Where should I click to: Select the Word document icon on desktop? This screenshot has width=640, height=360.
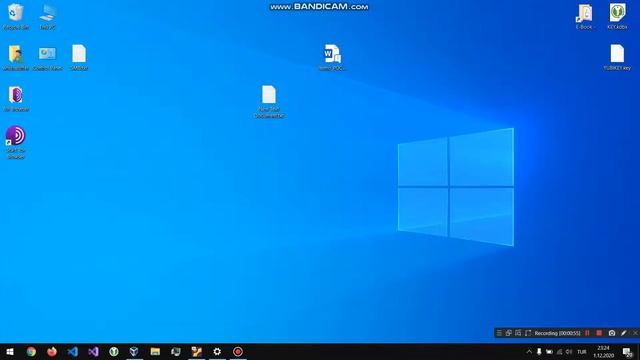click(332, 57)
